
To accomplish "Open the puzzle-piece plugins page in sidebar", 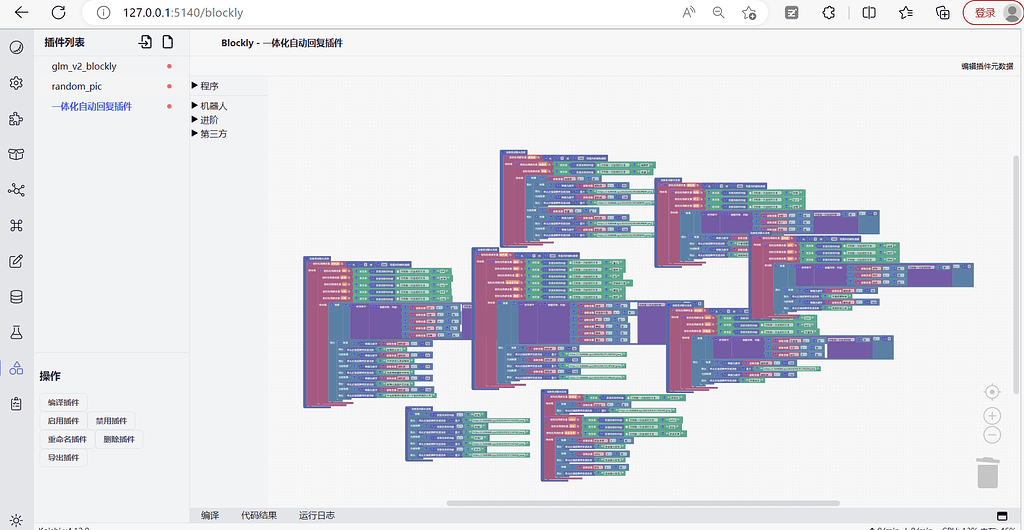I will click(x=16, y=118).
